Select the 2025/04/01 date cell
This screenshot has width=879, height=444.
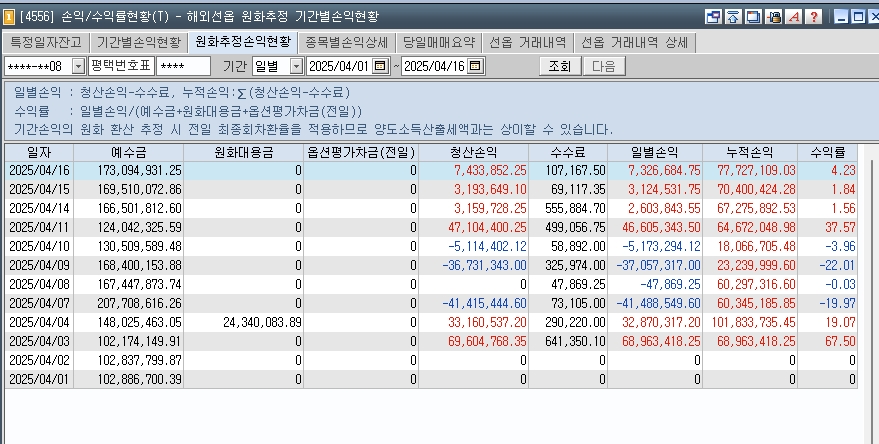pyautogui.click(x=39, y=380)
